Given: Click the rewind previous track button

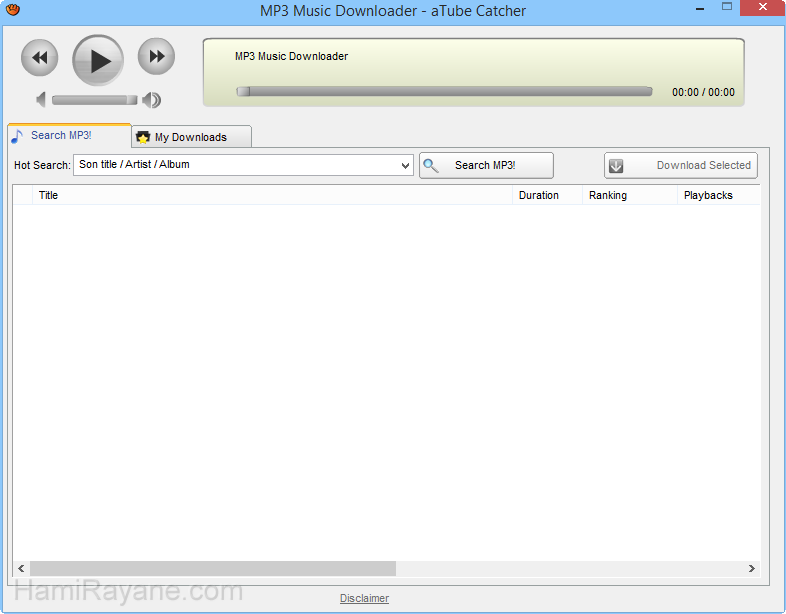Looking at the screenshot, I should pos(40,57).
